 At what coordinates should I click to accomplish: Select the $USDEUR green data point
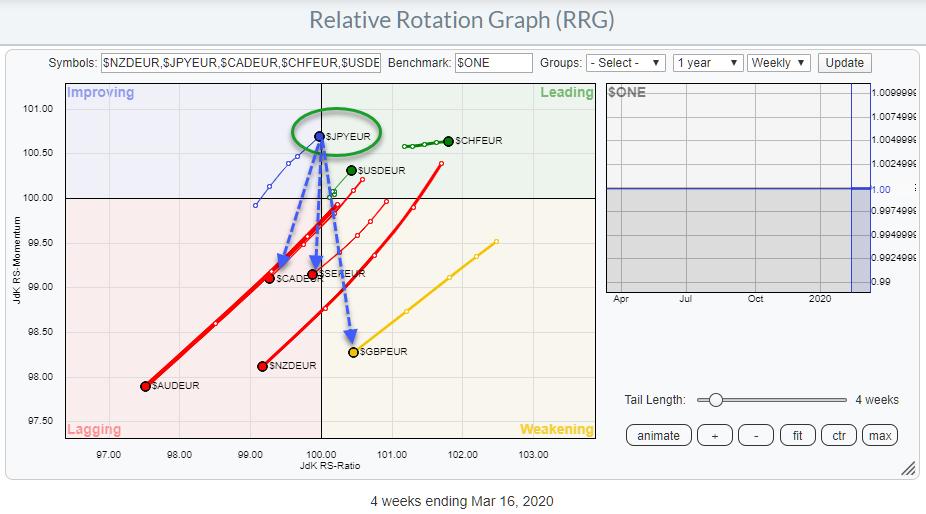[351, 170]
